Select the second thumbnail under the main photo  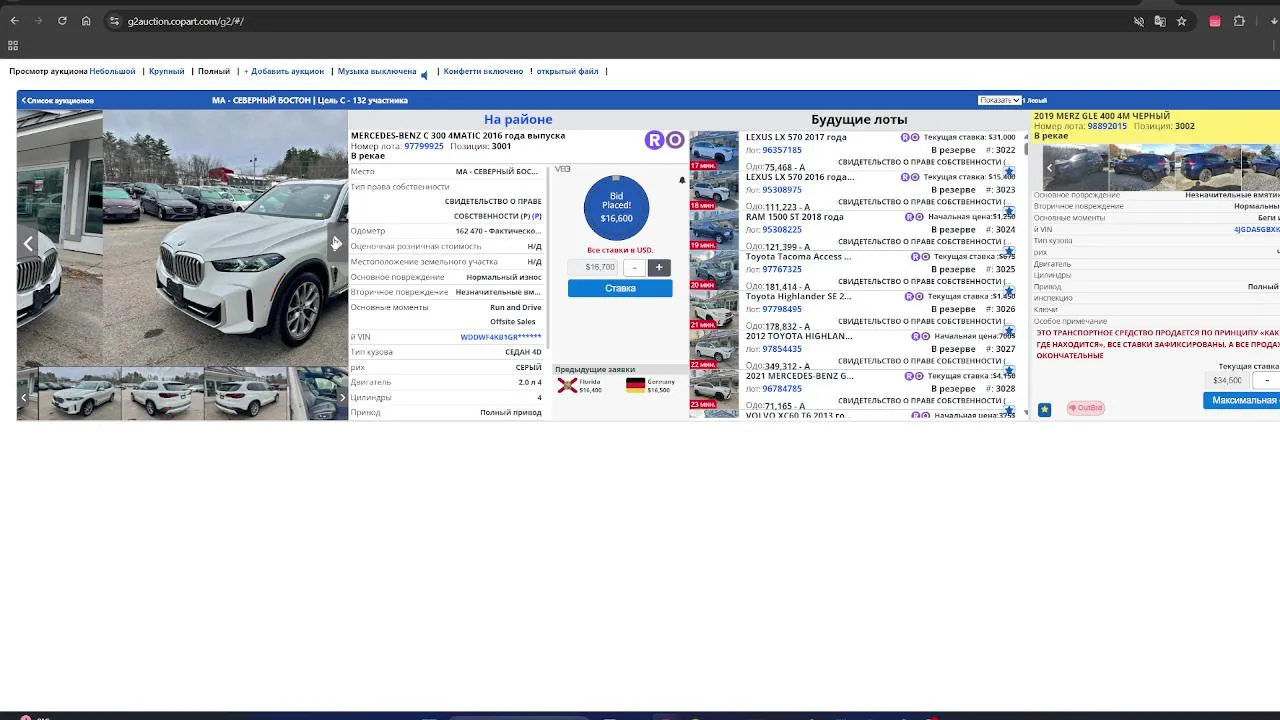162,394
